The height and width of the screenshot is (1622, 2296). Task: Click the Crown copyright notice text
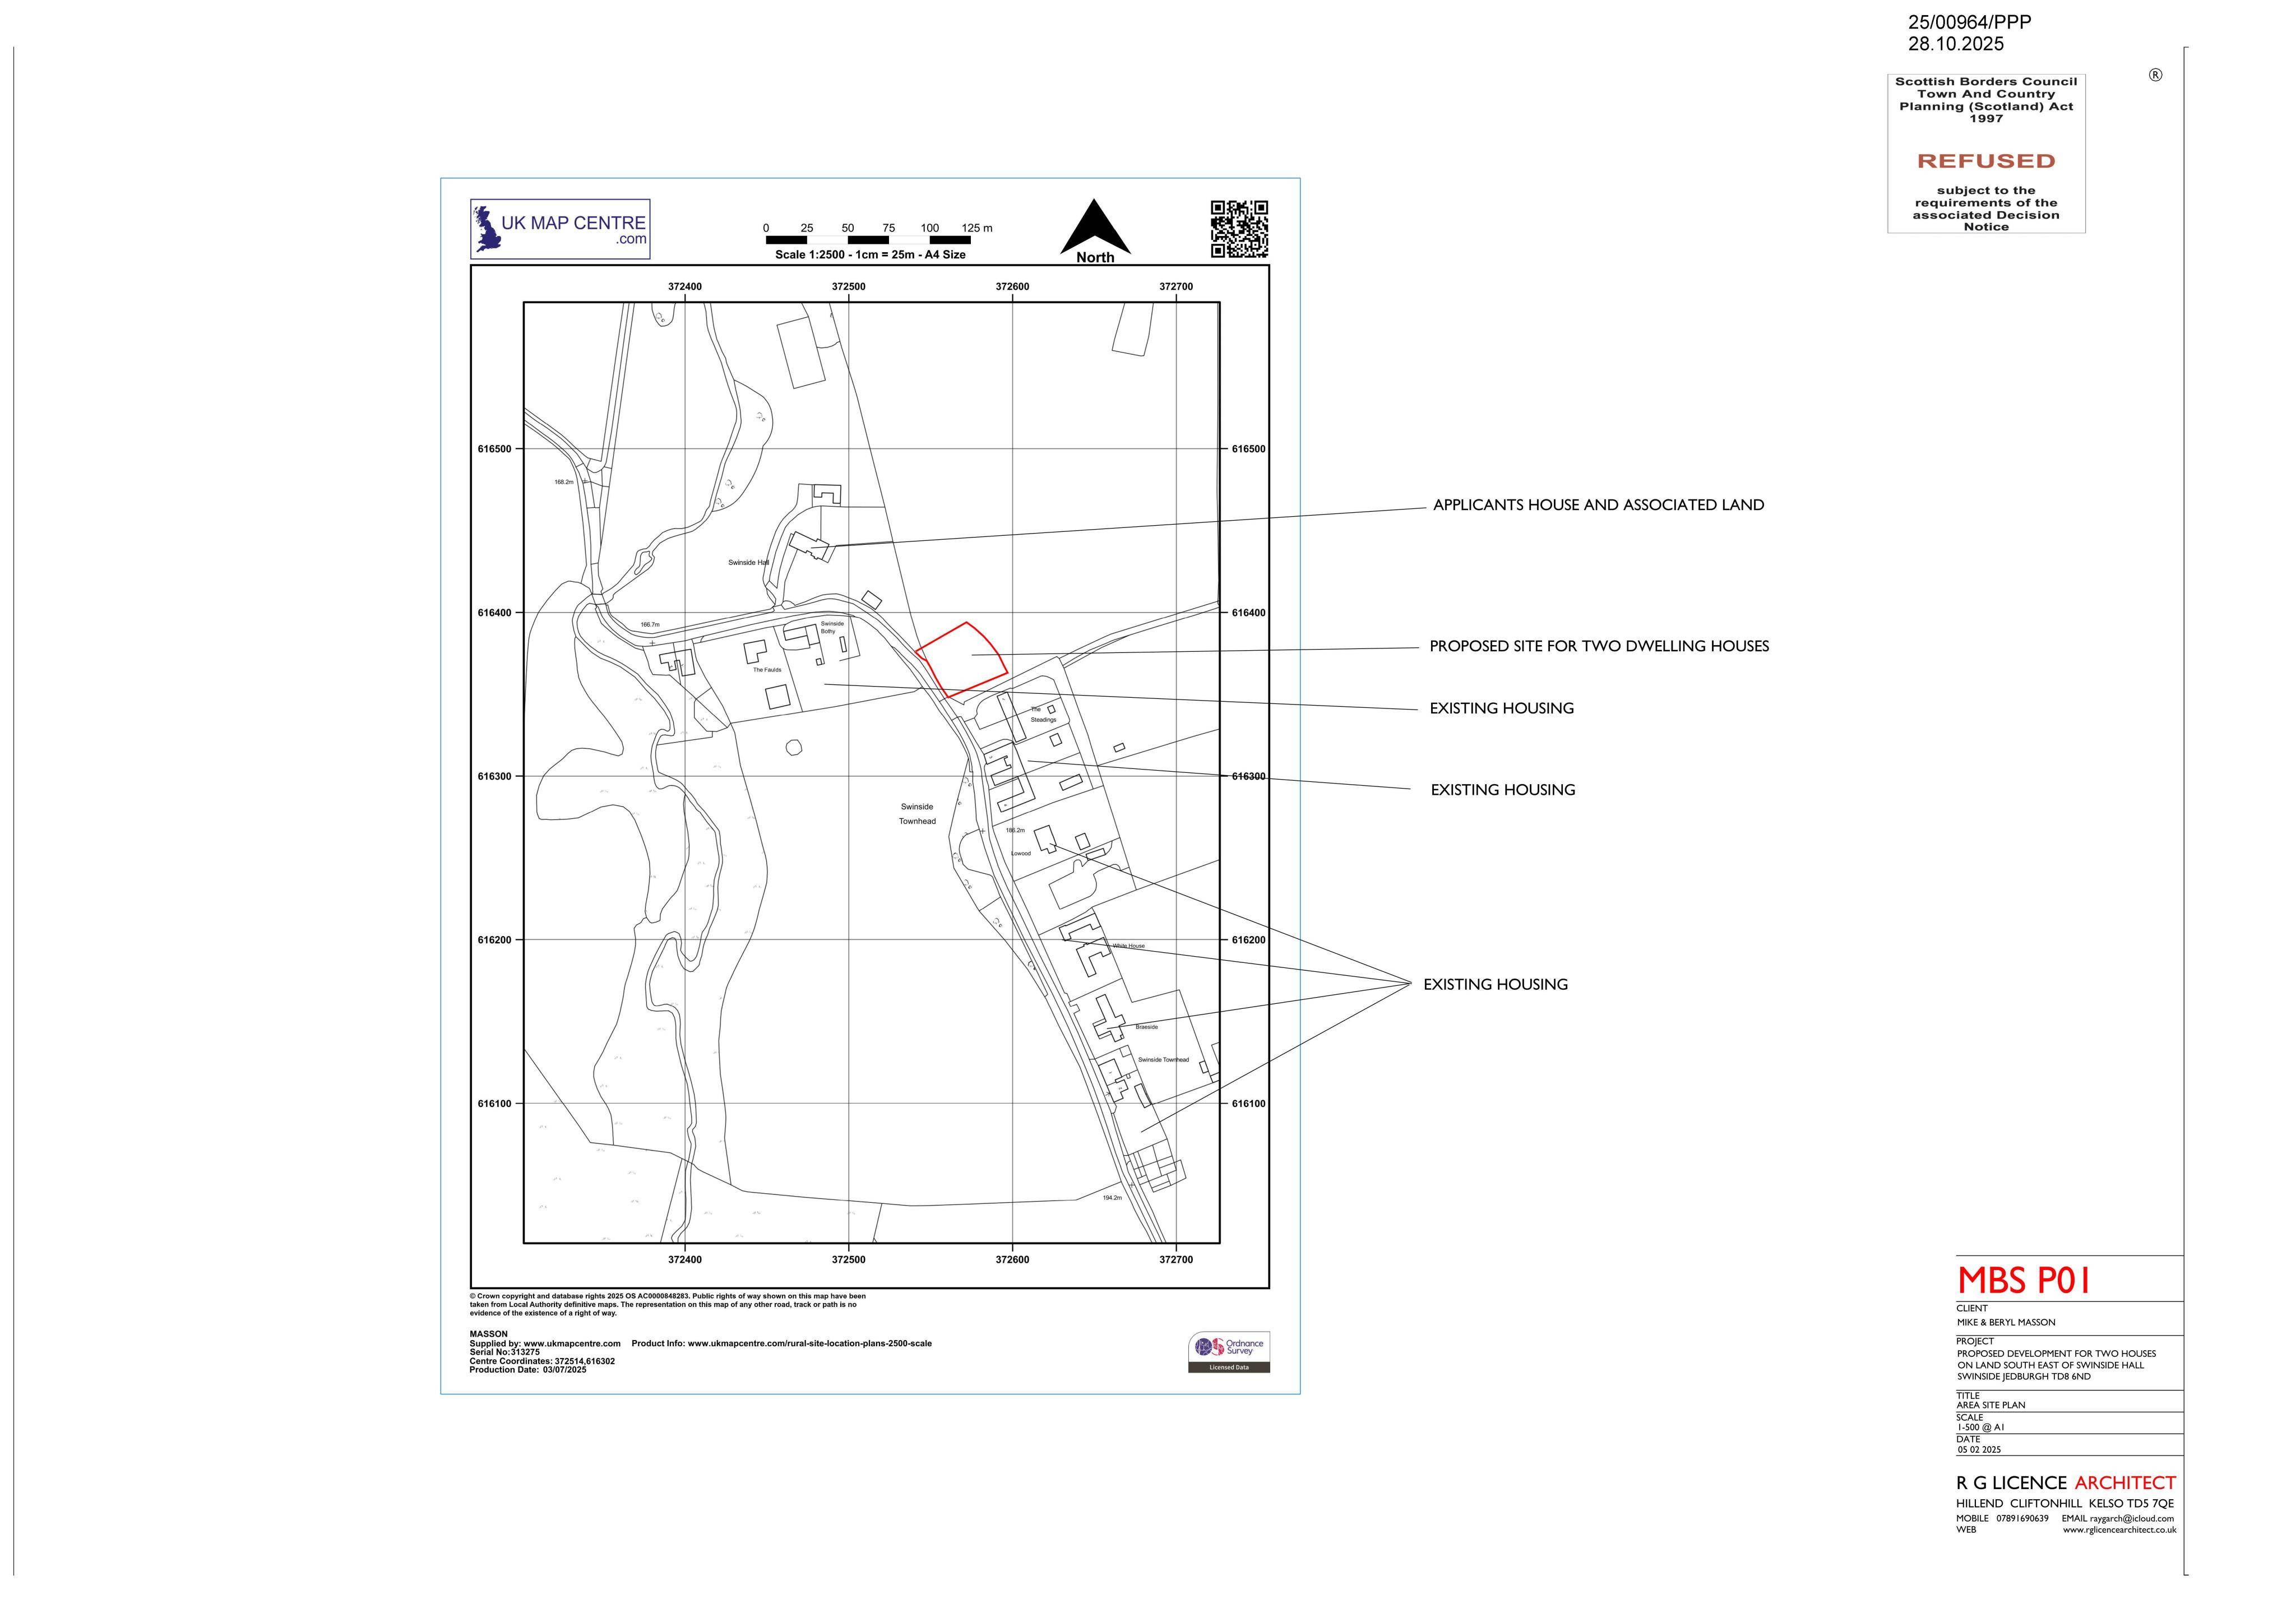point(668,1304)
